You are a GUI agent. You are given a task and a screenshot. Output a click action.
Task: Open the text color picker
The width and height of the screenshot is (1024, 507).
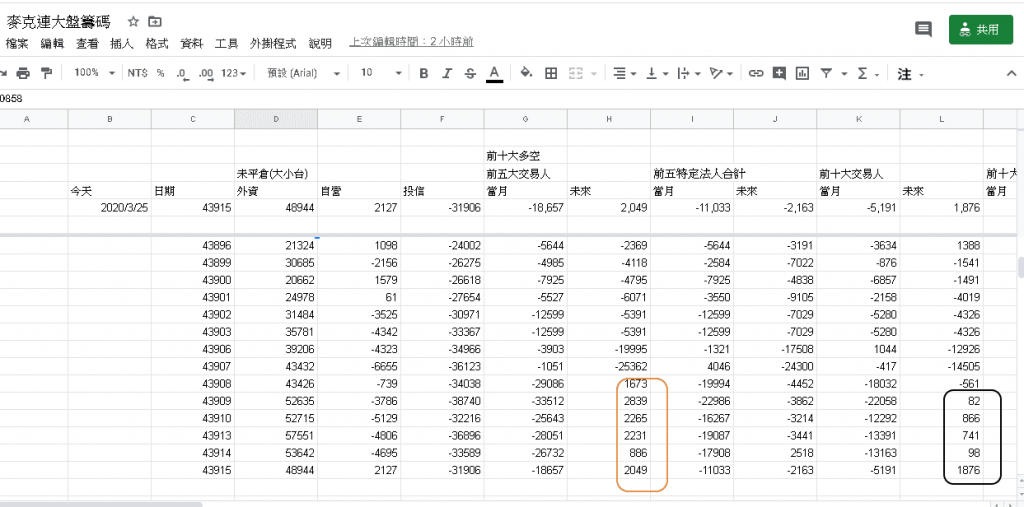click(x=494, y=73)
